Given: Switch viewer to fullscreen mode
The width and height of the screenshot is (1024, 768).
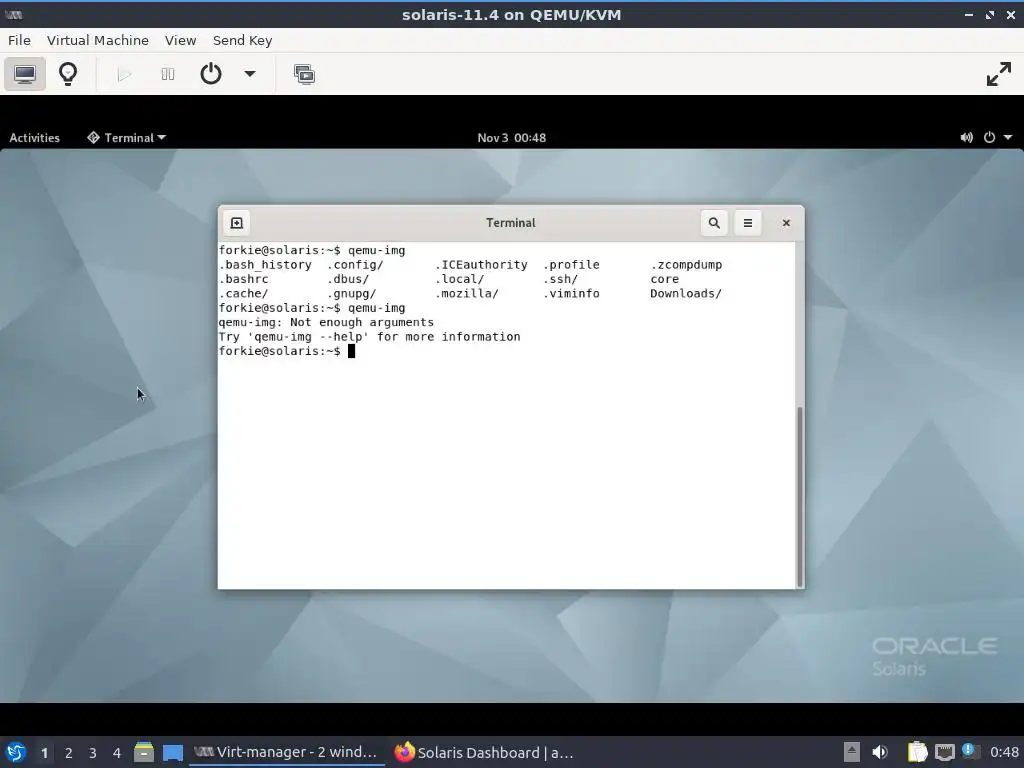Looking at the screenshot, I should tap(999, 74).
